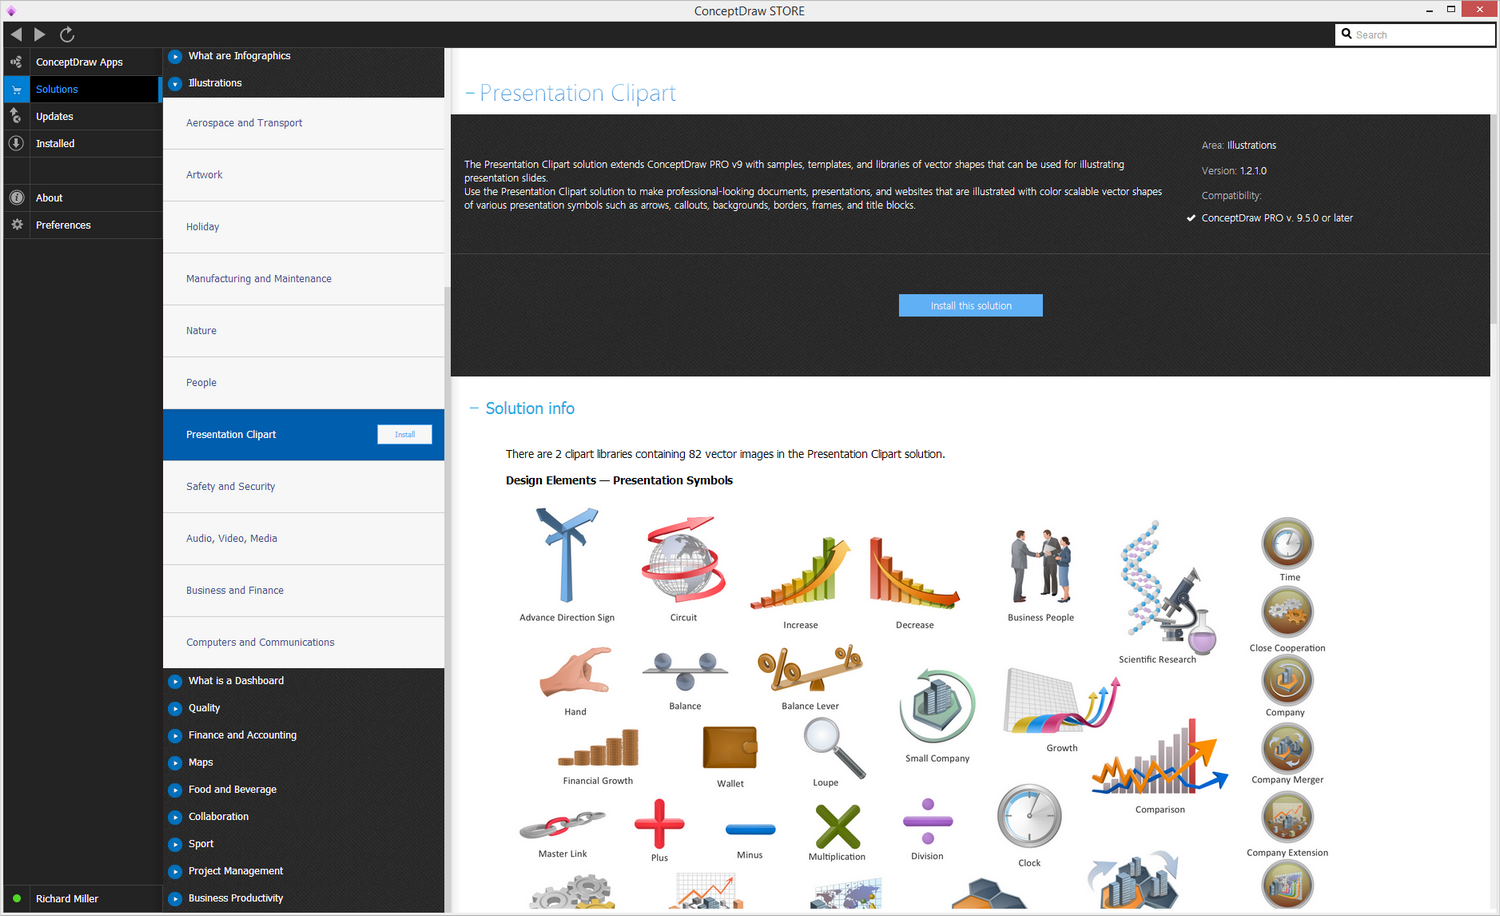
Task: Select the Master Link chain clipart
Action: click(562, 825)
